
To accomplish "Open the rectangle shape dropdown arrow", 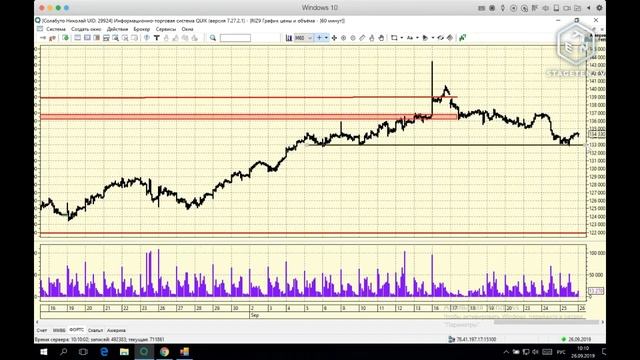I will tap(402, 38).
